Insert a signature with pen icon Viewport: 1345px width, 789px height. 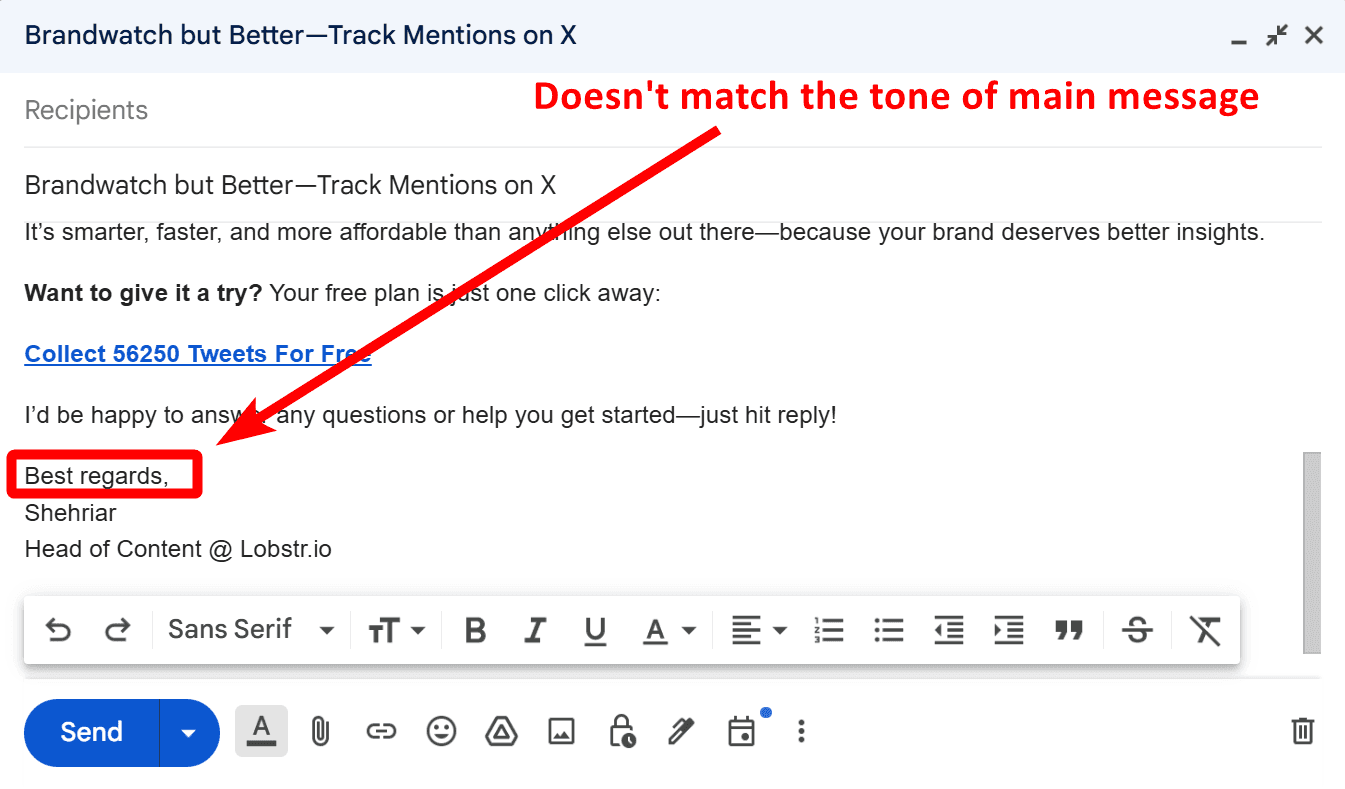681,732
